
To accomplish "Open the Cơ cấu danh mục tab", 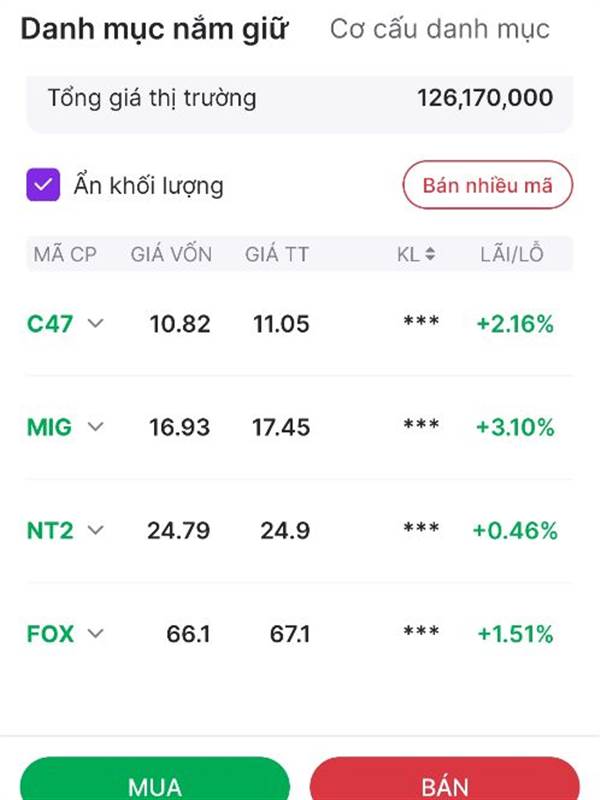I will [440, 30].
